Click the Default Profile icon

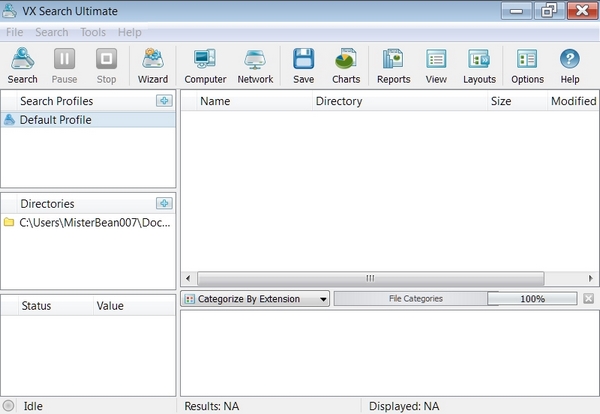(9, 120)
